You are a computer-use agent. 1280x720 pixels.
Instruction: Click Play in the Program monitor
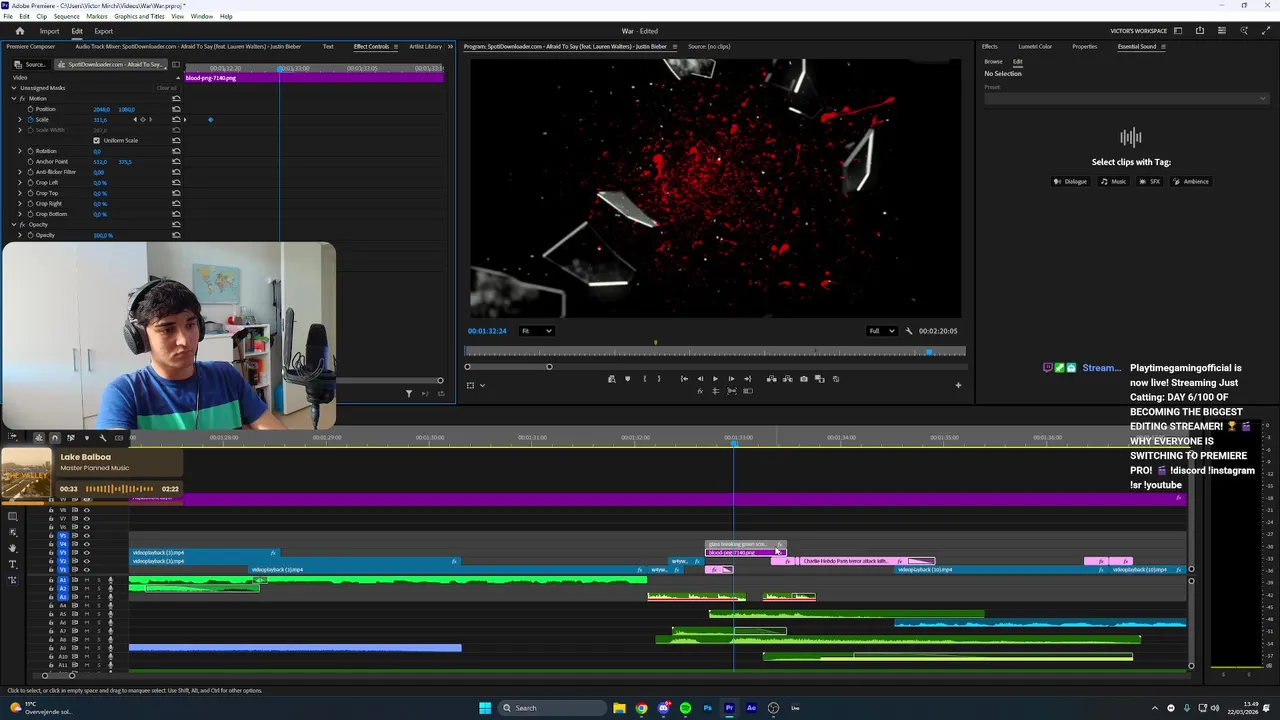coord(715,379)
